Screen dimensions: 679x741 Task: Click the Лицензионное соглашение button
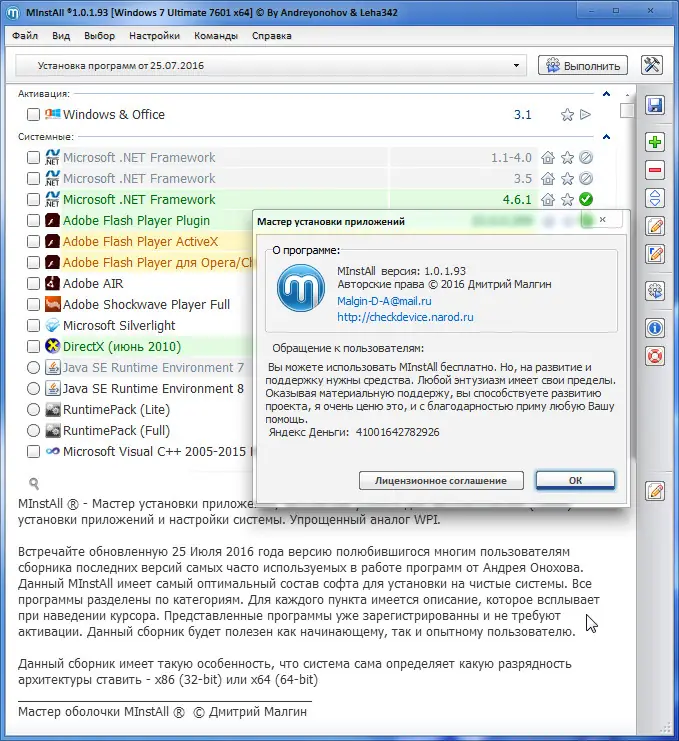pos(441,481)
